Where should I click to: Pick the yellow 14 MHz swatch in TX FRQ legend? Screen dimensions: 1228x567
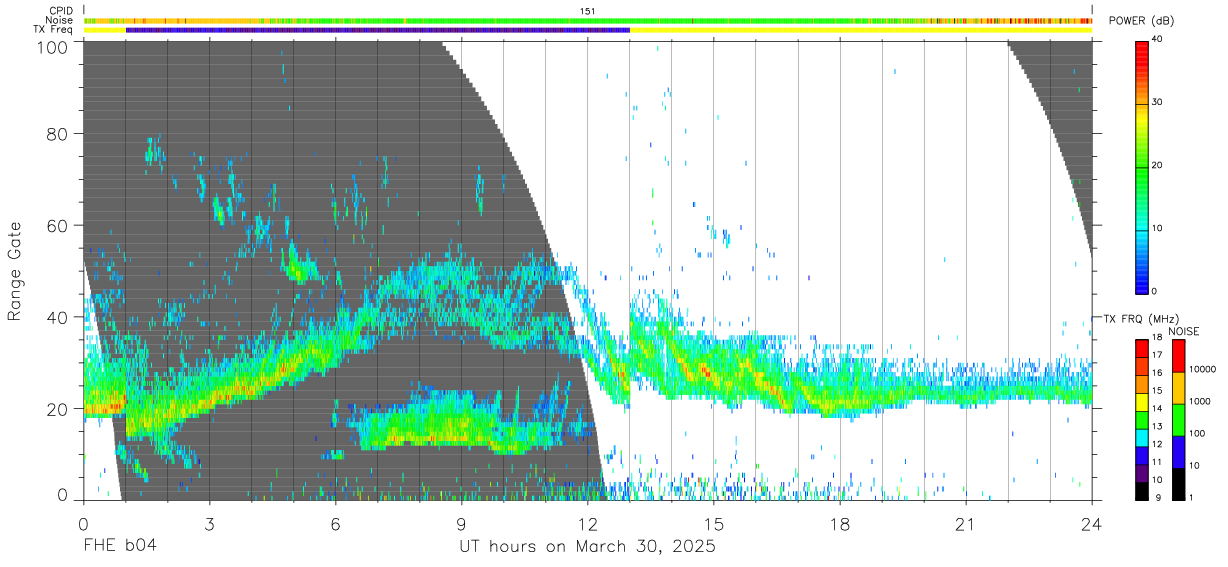pos(1142,402)
